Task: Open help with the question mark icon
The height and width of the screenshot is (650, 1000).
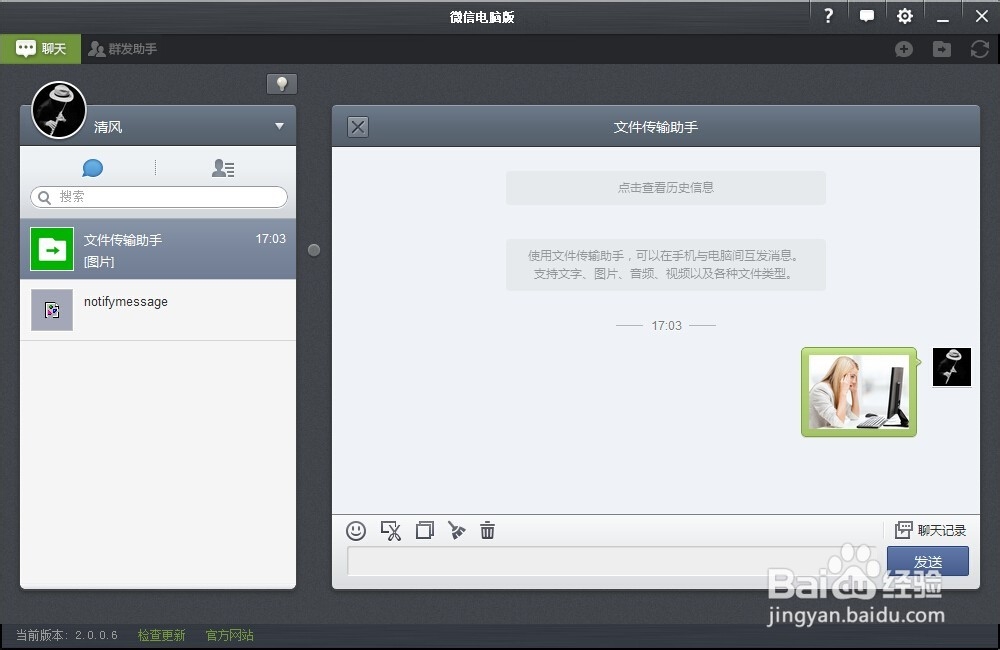Action: pos(828,16)
